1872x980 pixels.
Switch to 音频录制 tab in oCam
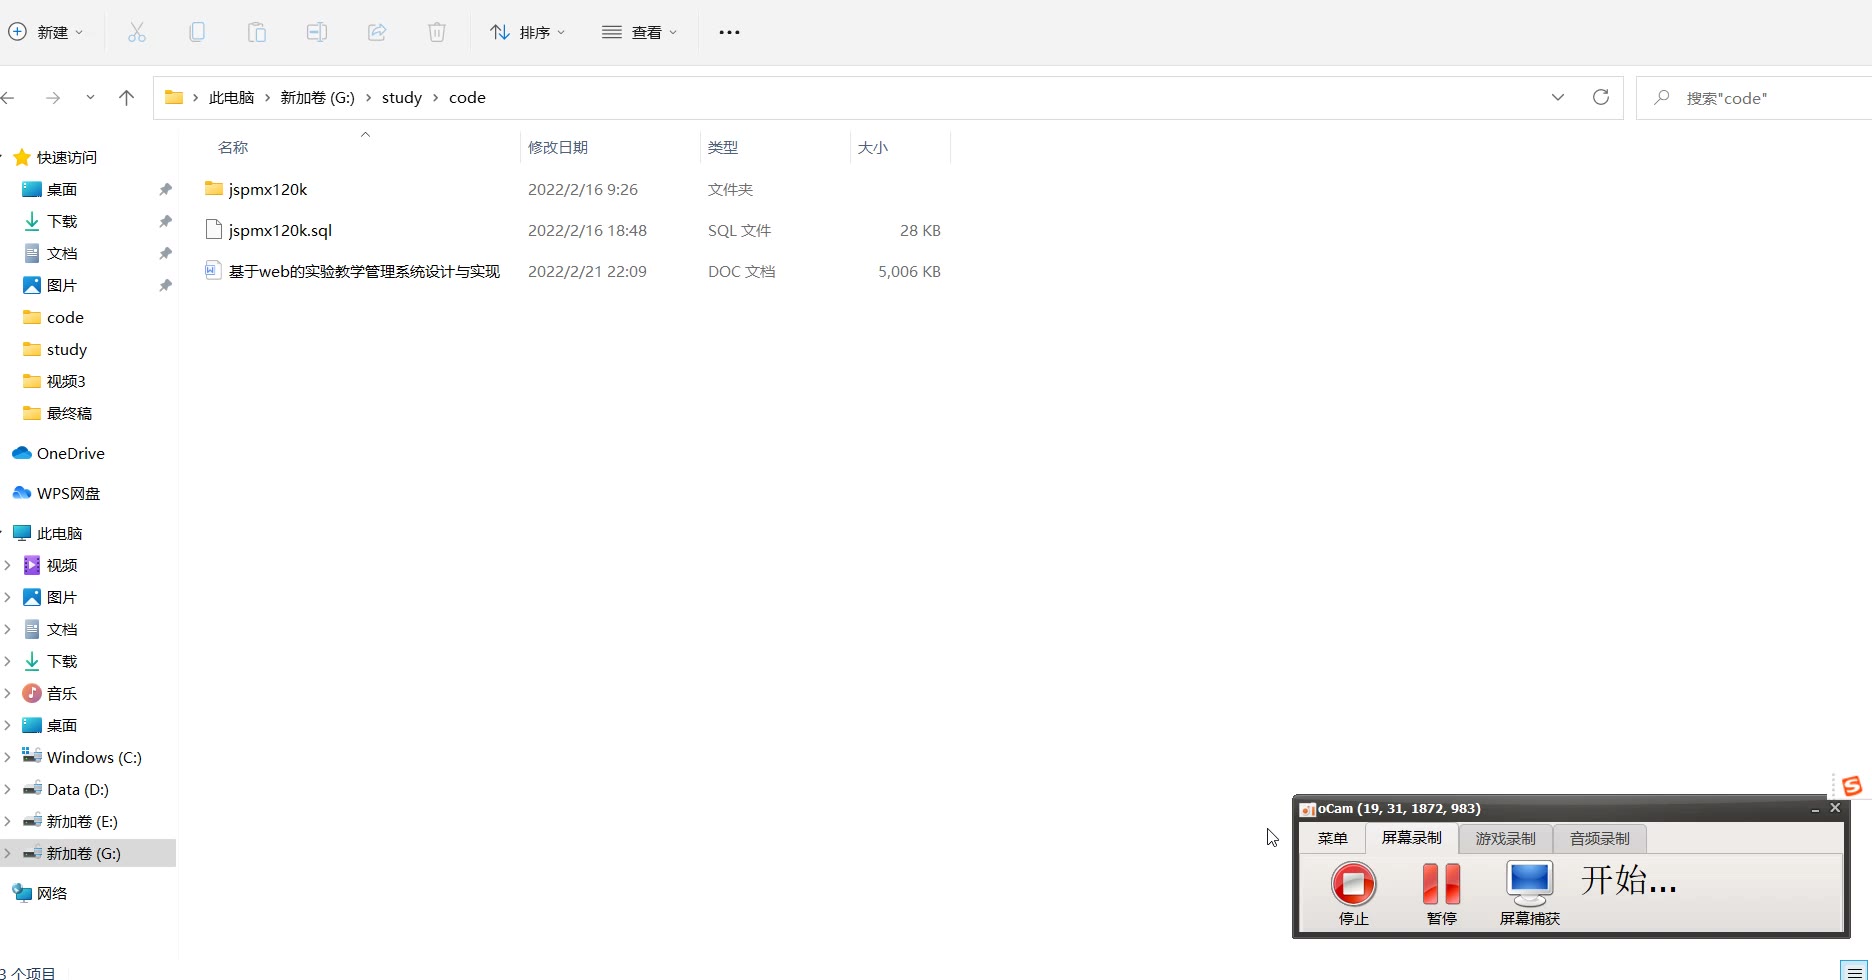tap(1600, 839)
